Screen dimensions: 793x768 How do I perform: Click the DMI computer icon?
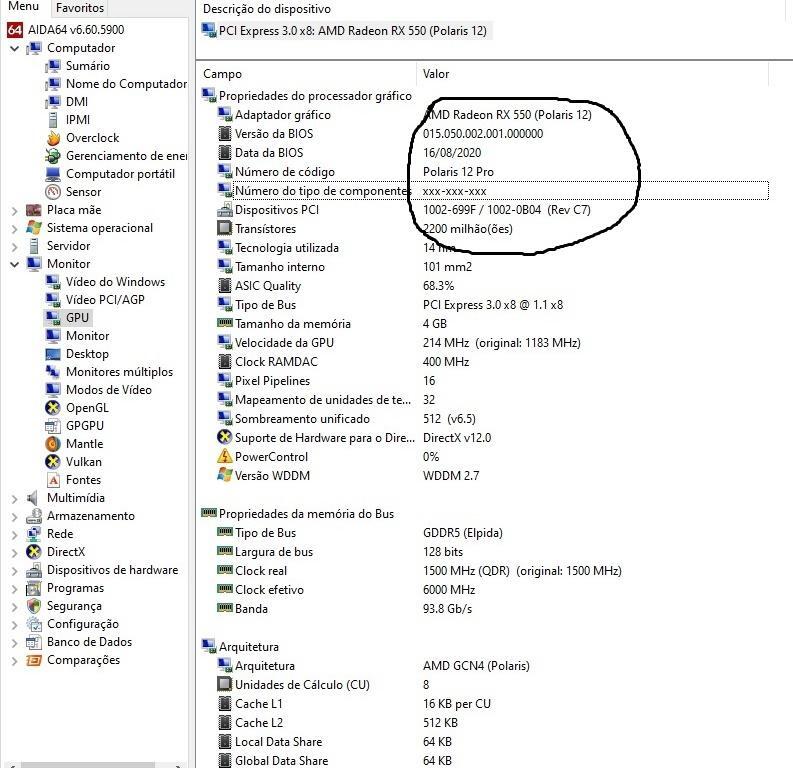[53, 102]
